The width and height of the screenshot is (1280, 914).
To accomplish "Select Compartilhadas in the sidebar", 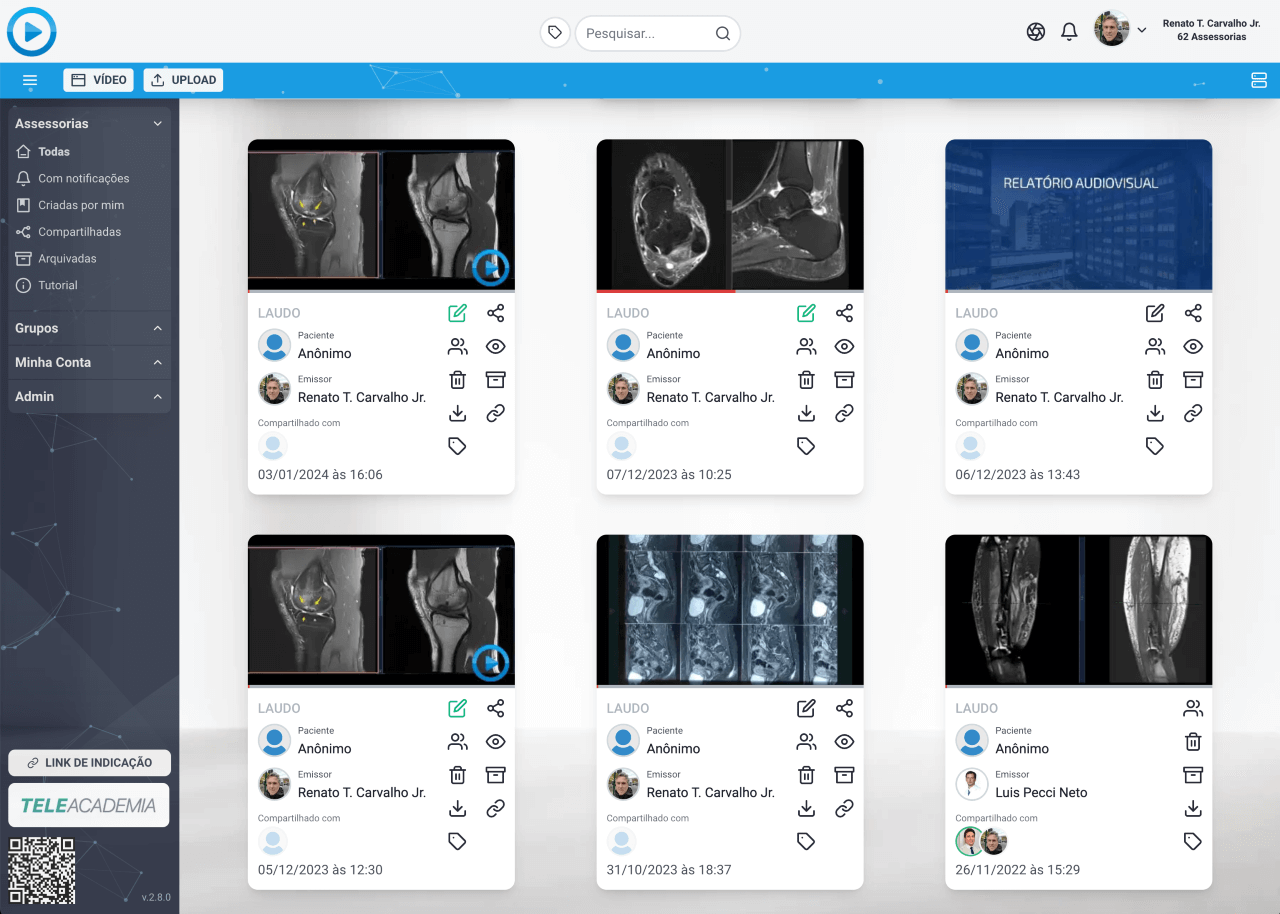I will pyautogui.click(x=79, y=232).
